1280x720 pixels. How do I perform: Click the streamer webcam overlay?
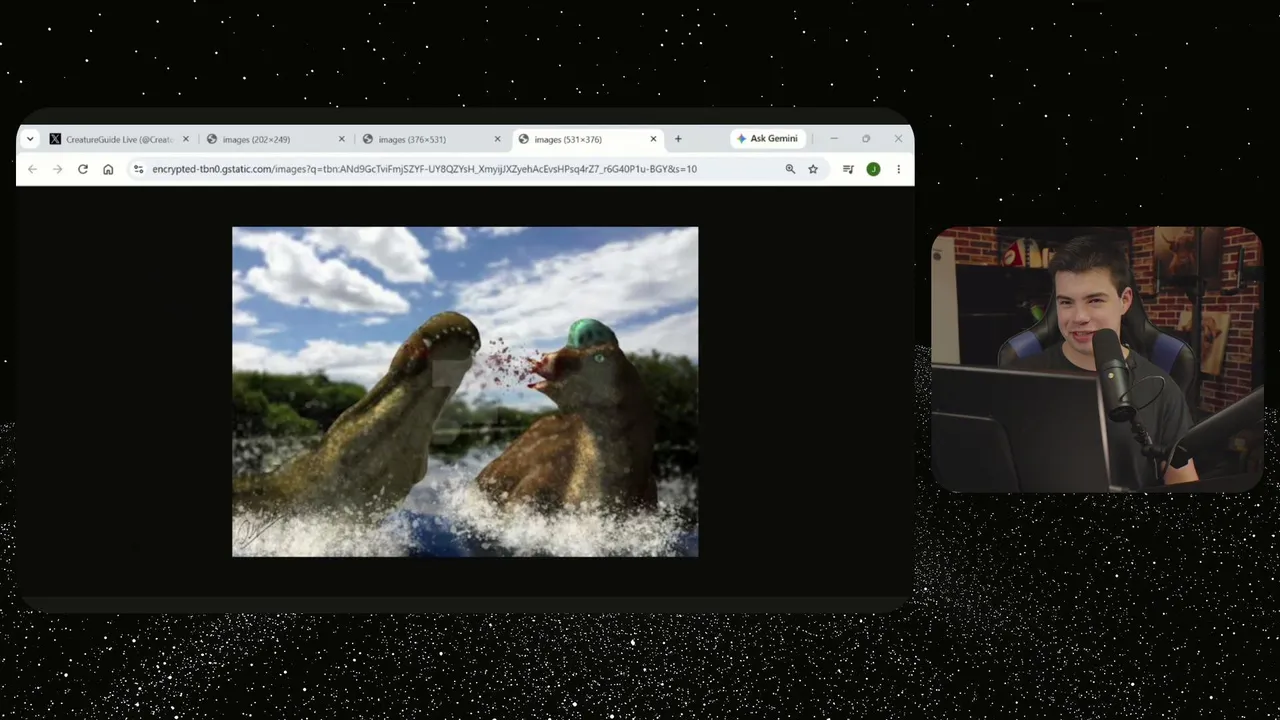[1097, 360]
